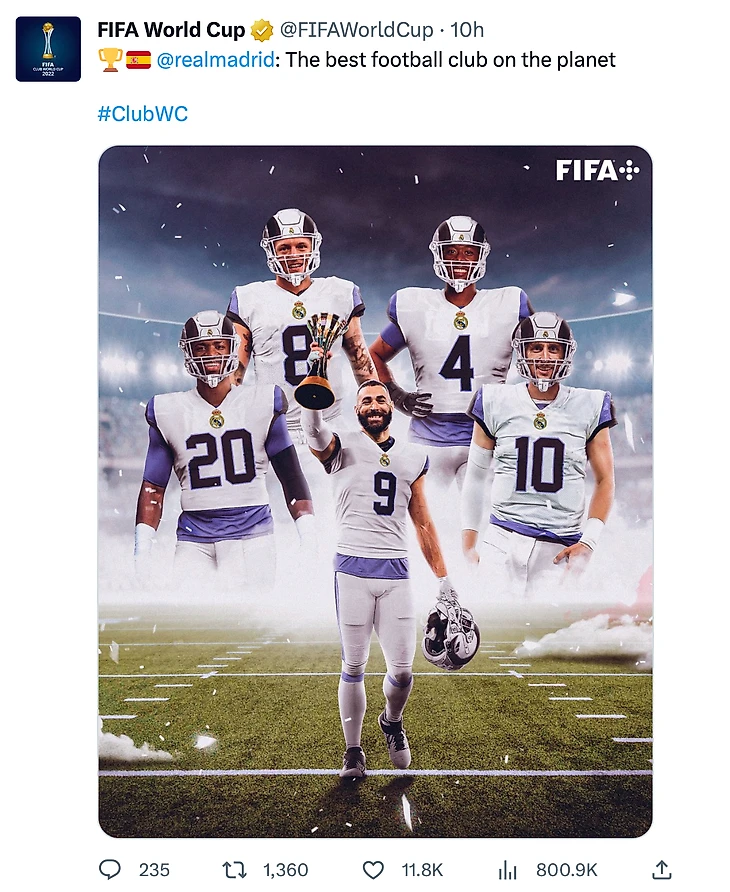Click the @FIFAWorldCup handle

(x=356, y=30)
